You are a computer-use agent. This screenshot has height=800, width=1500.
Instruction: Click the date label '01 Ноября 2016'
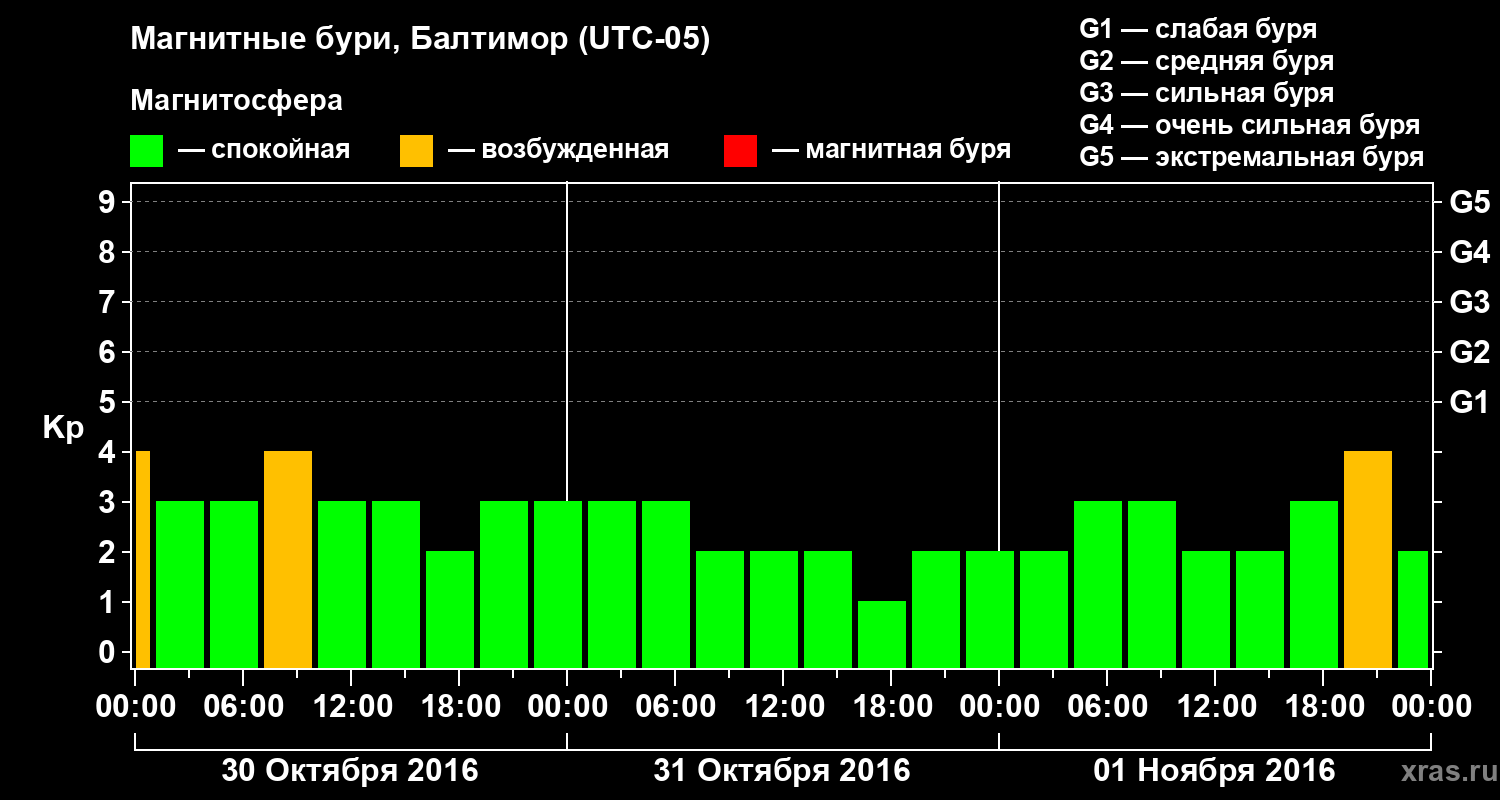(x=1214, y=771)
